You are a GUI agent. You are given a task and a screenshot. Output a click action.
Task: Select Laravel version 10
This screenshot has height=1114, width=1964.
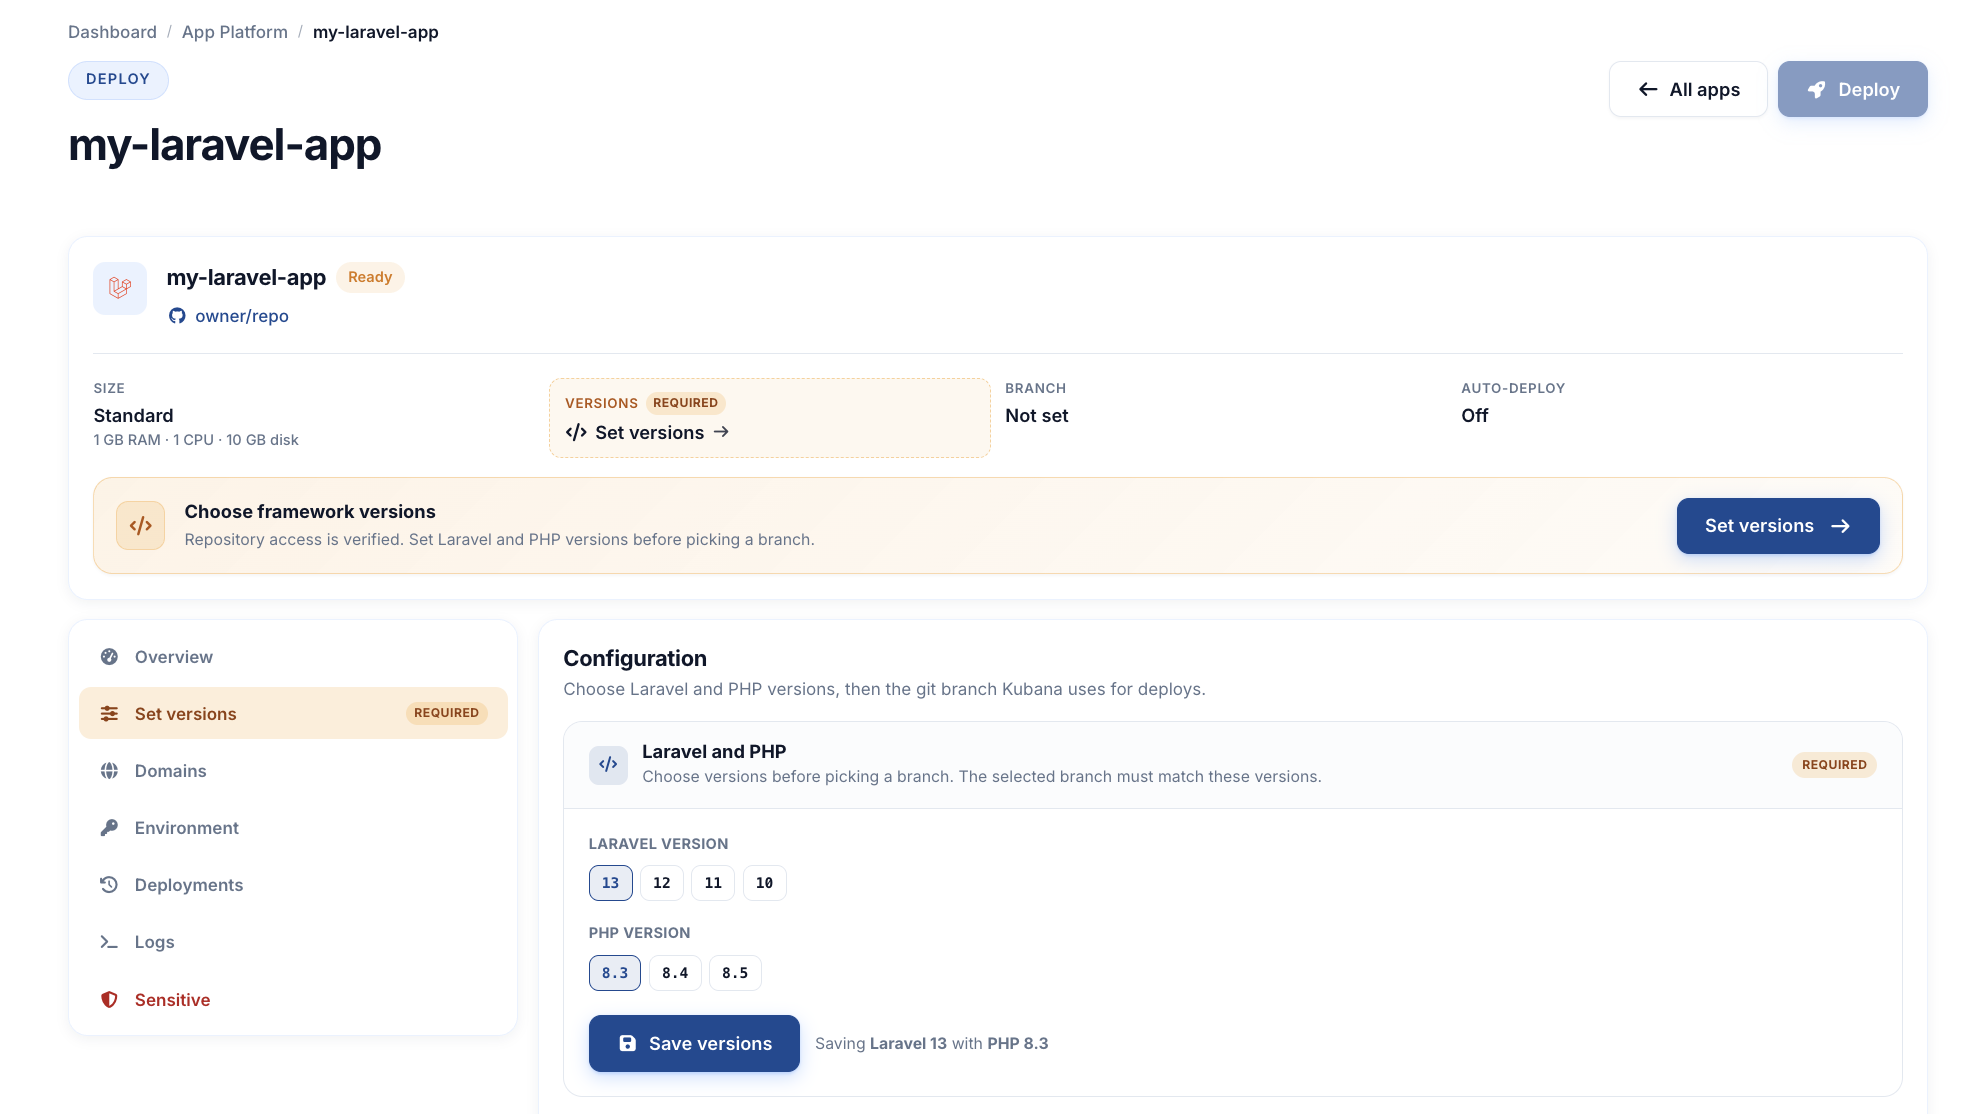(764, 883)
